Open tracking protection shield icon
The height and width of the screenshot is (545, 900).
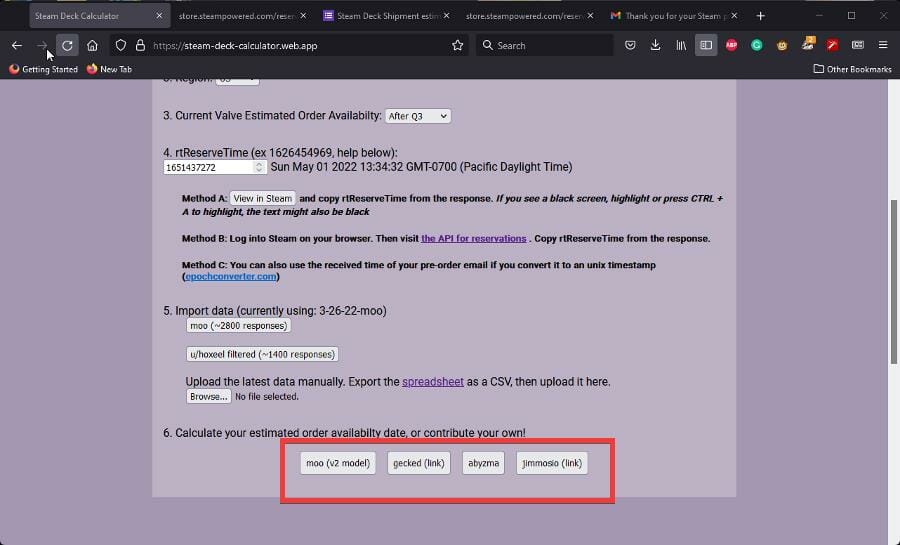[121, 45]
